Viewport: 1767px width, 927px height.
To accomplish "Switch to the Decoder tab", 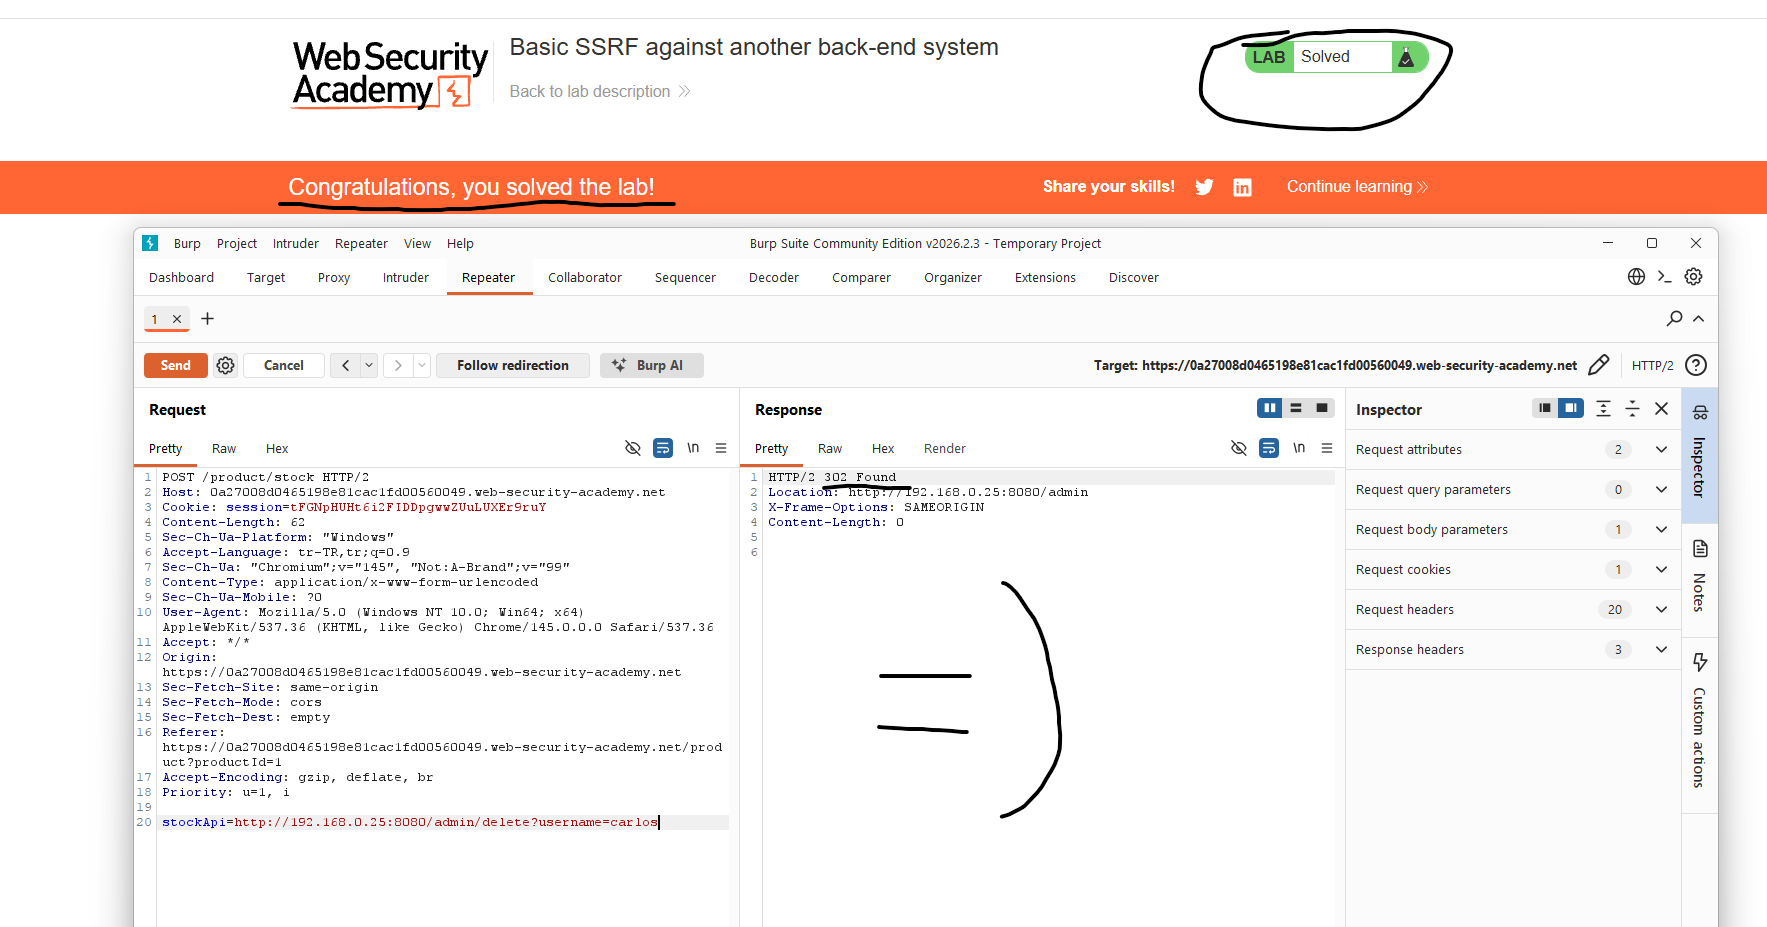I will coord(774,277).
